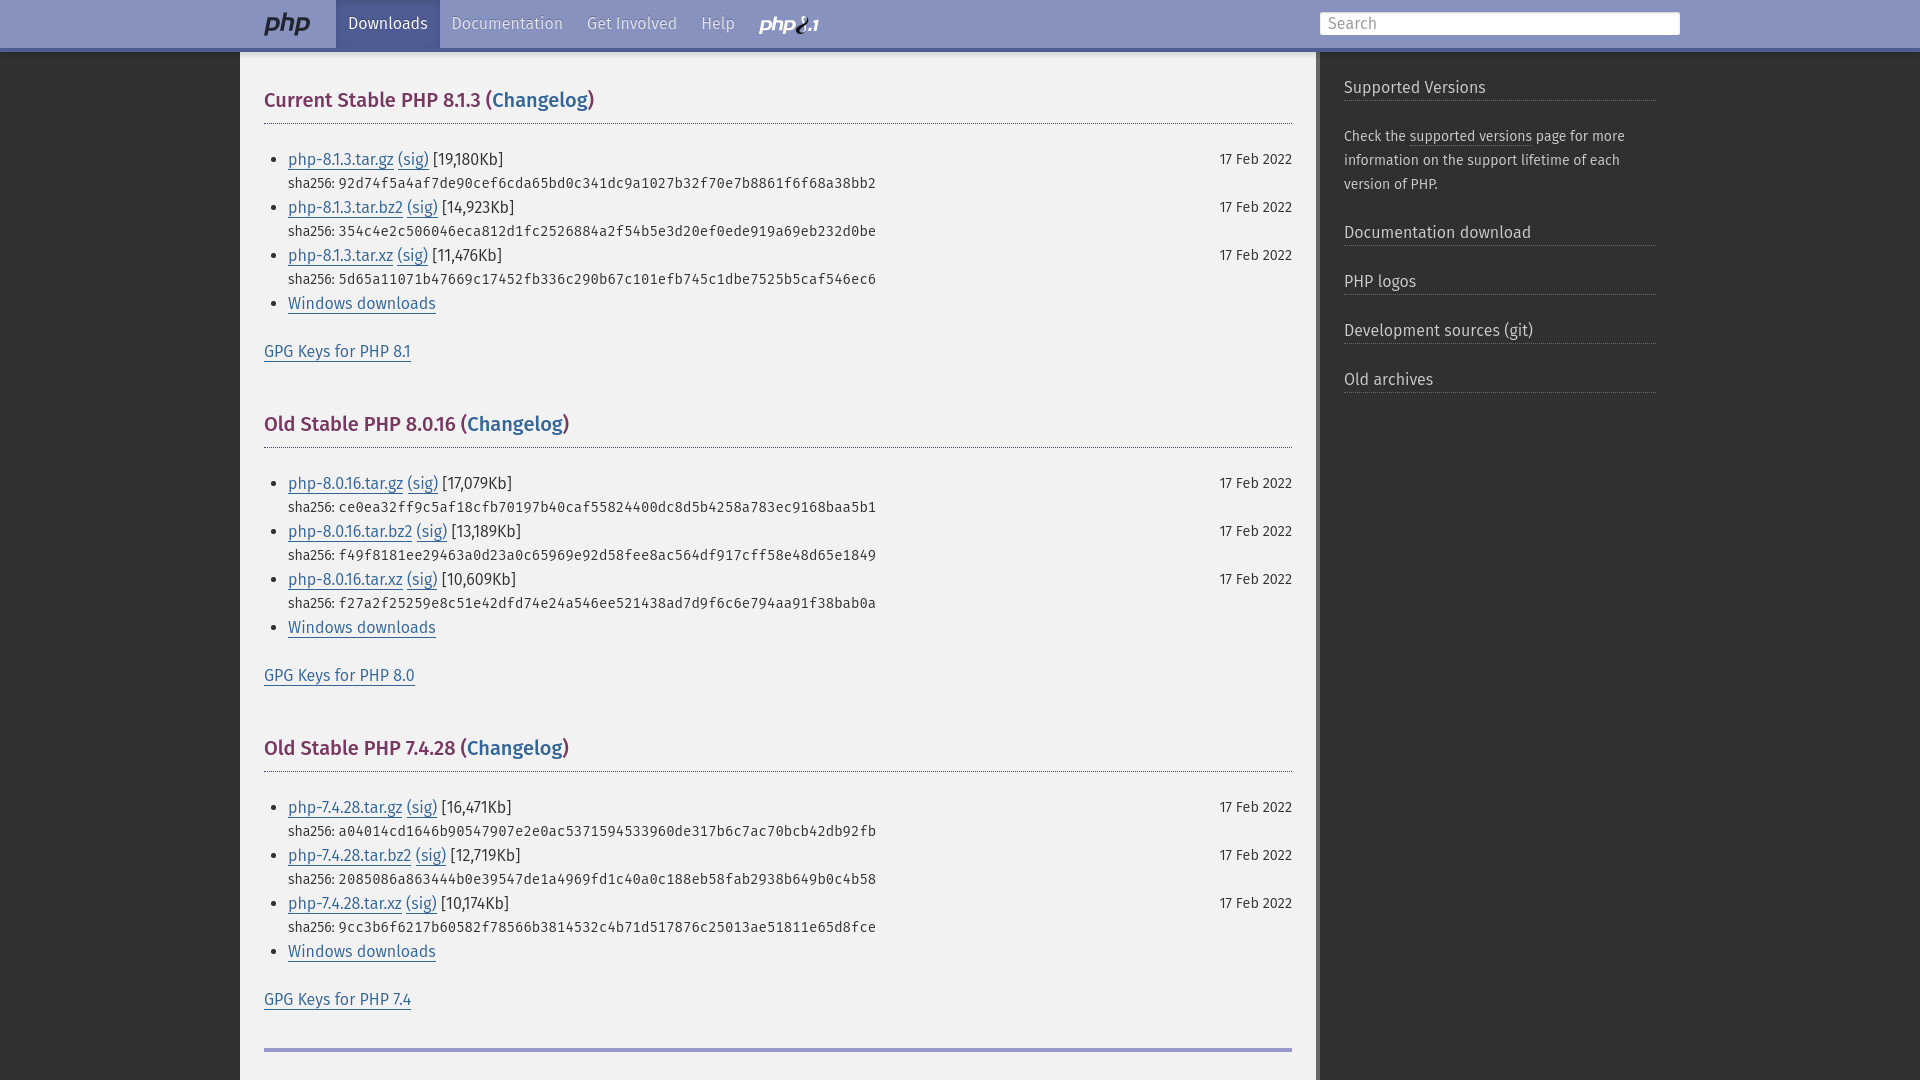Open the Documentation nav menu
The height and width of the screenshot is (1080, 1920).
pyautogui.click(x=507, y=24)
